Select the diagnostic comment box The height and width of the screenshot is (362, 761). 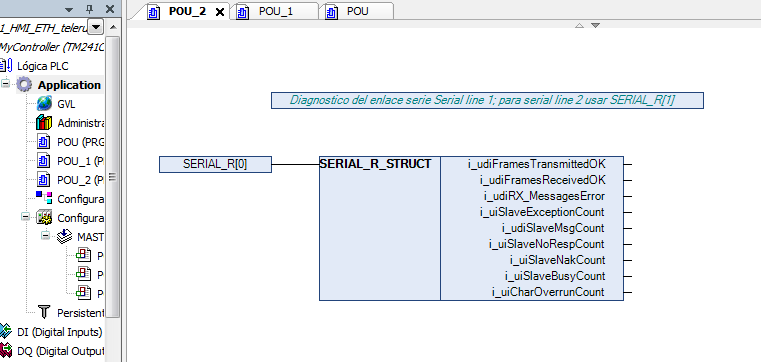coord(487,100)
